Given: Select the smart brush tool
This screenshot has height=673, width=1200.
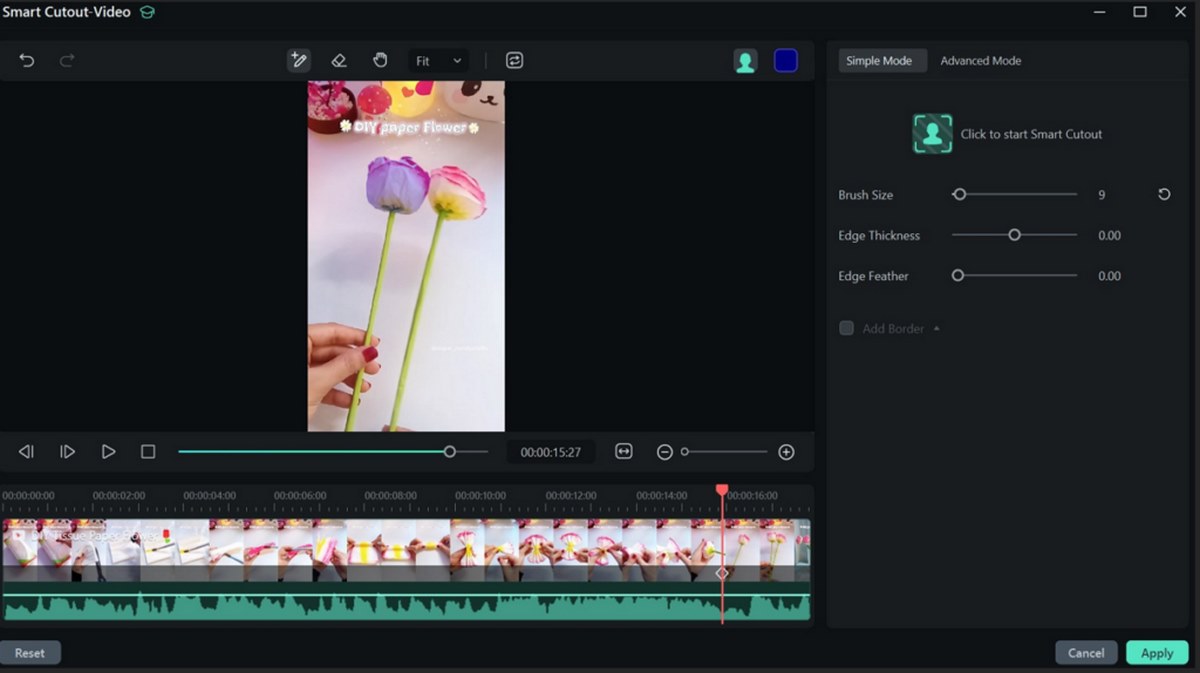Looking at the screenshot, I should 298,61.
